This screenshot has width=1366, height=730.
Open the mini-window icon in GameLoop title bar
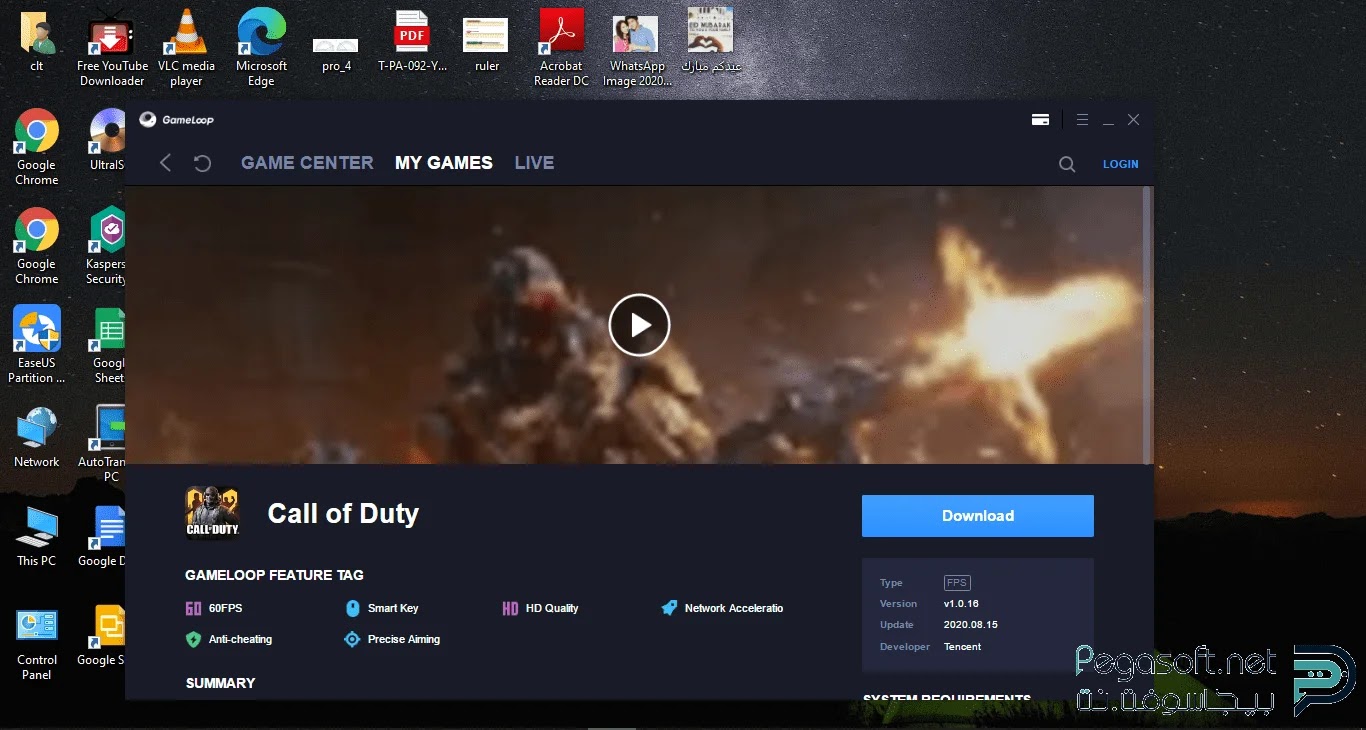click(x=1040, y=120)
